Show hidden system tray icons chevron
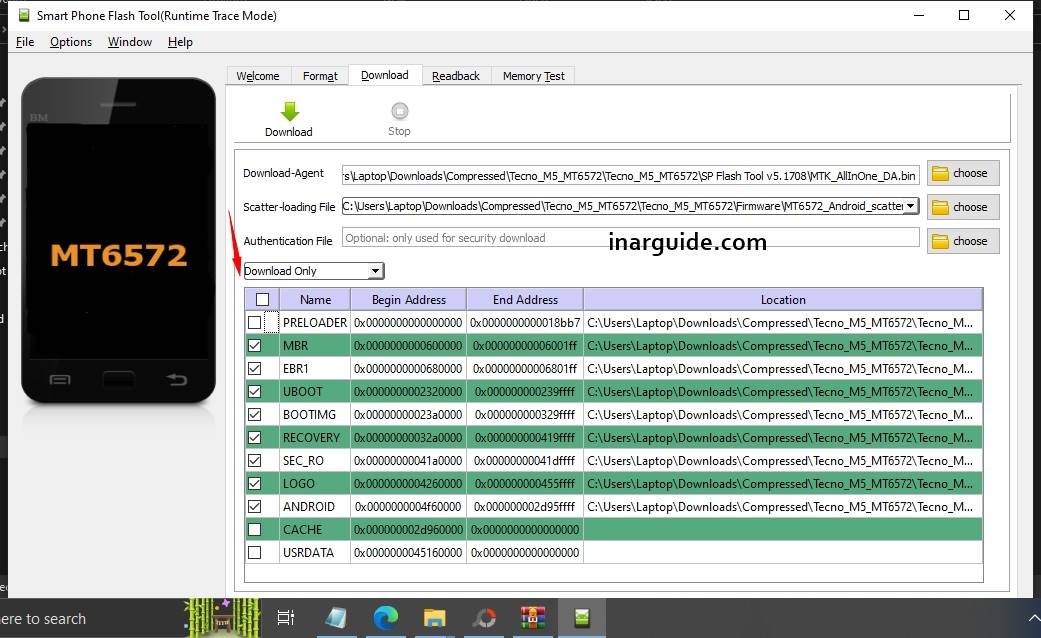Viewport: 1041px width, 638px height. pos(1034,618)
